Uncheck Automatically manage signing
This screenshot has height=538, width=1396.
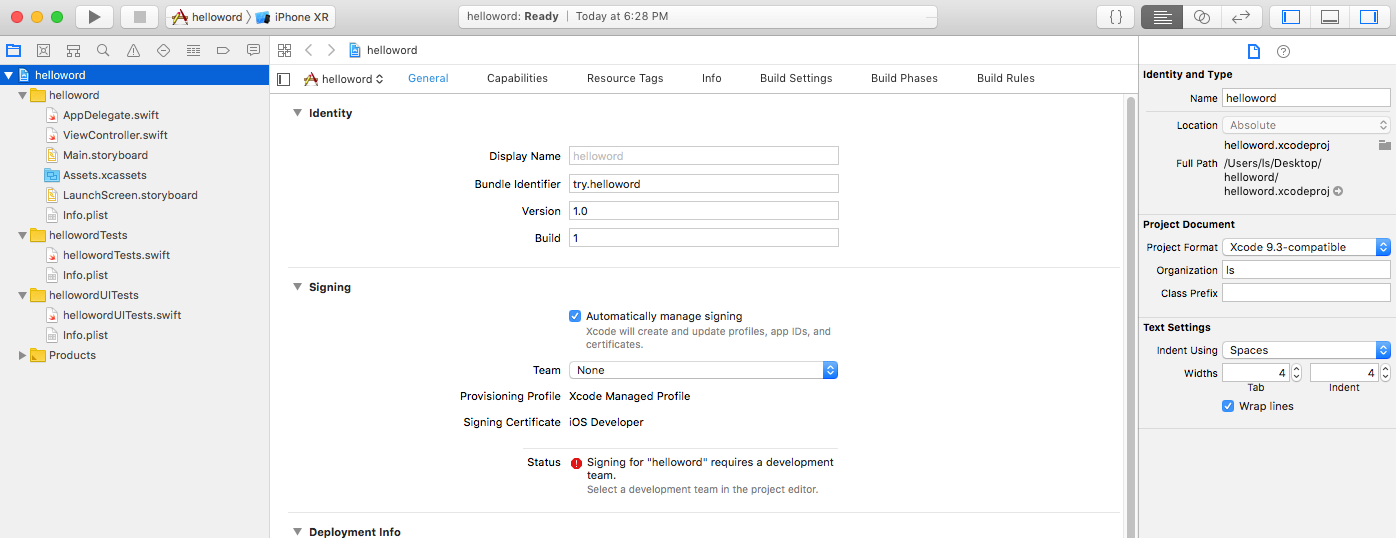[575, 316]
